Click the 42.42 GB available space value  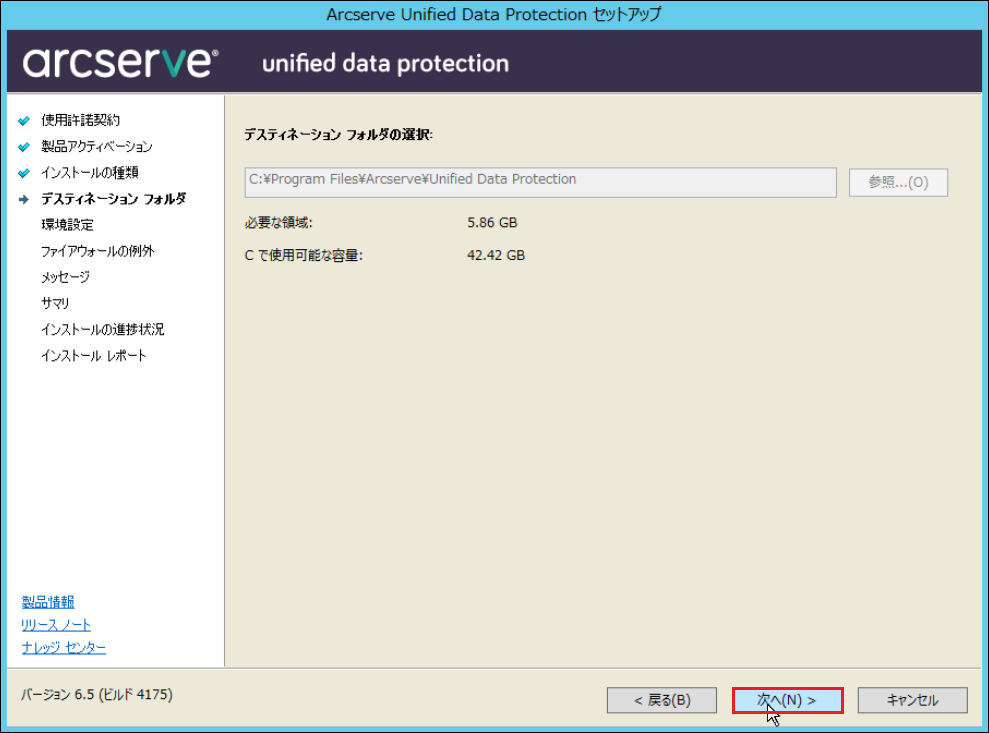[x=496, y=255]
